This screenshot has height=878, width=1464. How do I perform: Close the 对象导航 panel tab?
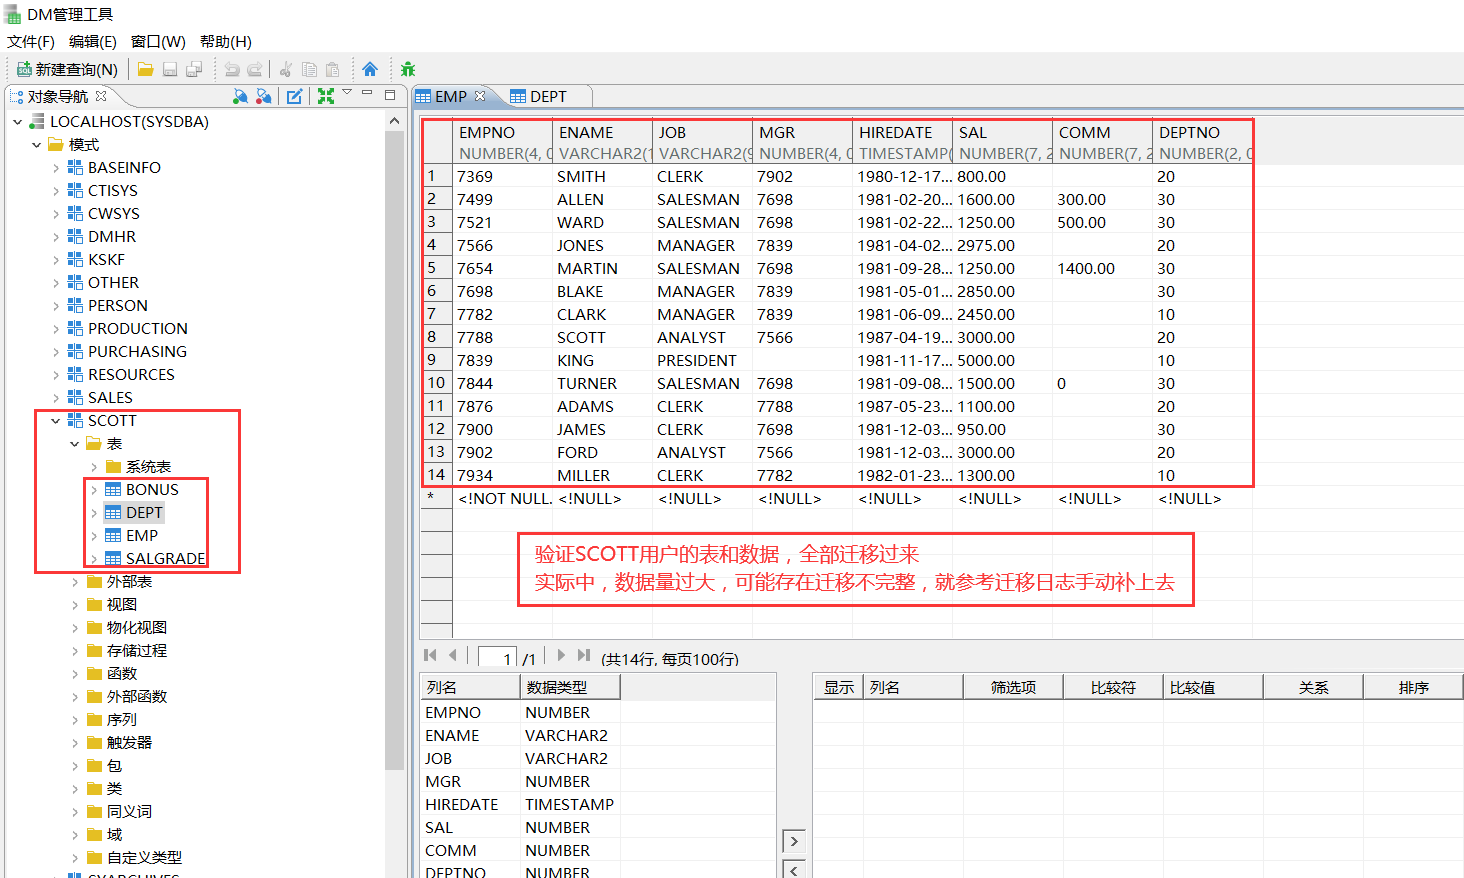tap(101, 96)
